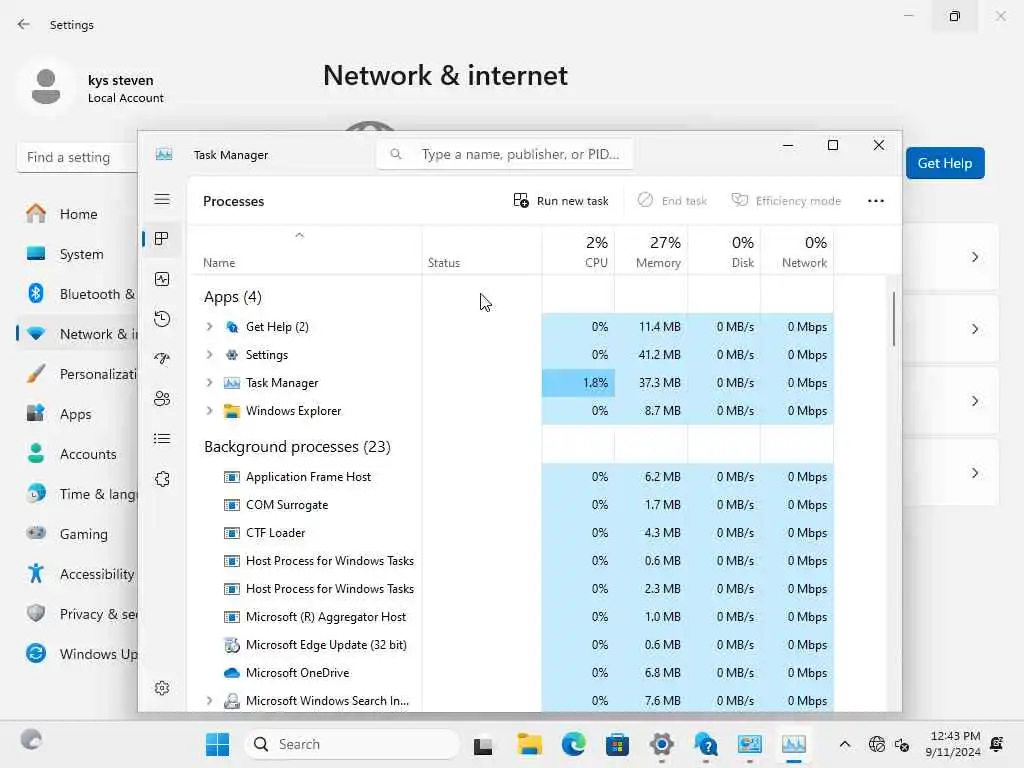
Task: Click the Get Help app icon in process list
Action: click(231, 327)
